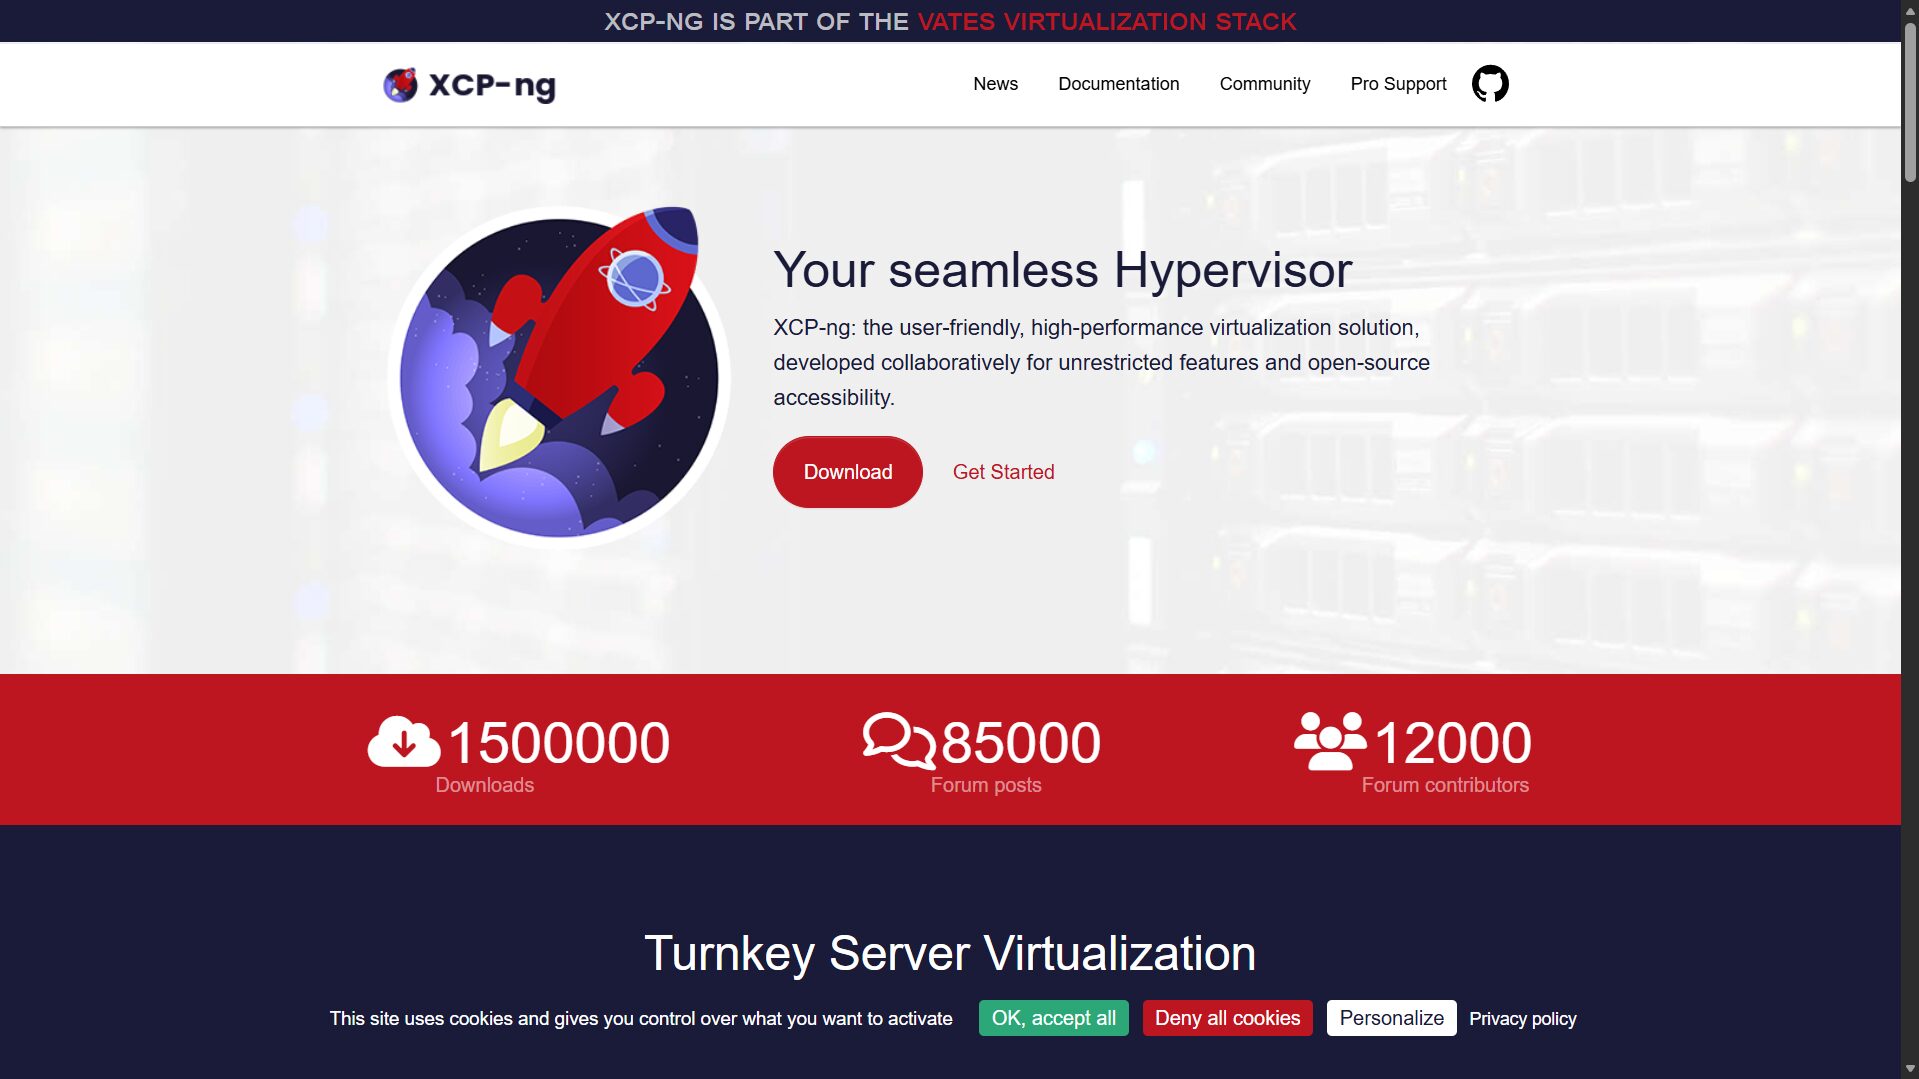Click the 12000 forum contributors number
This screenshot has height=1079, width=1919.
coord(1453,743)
